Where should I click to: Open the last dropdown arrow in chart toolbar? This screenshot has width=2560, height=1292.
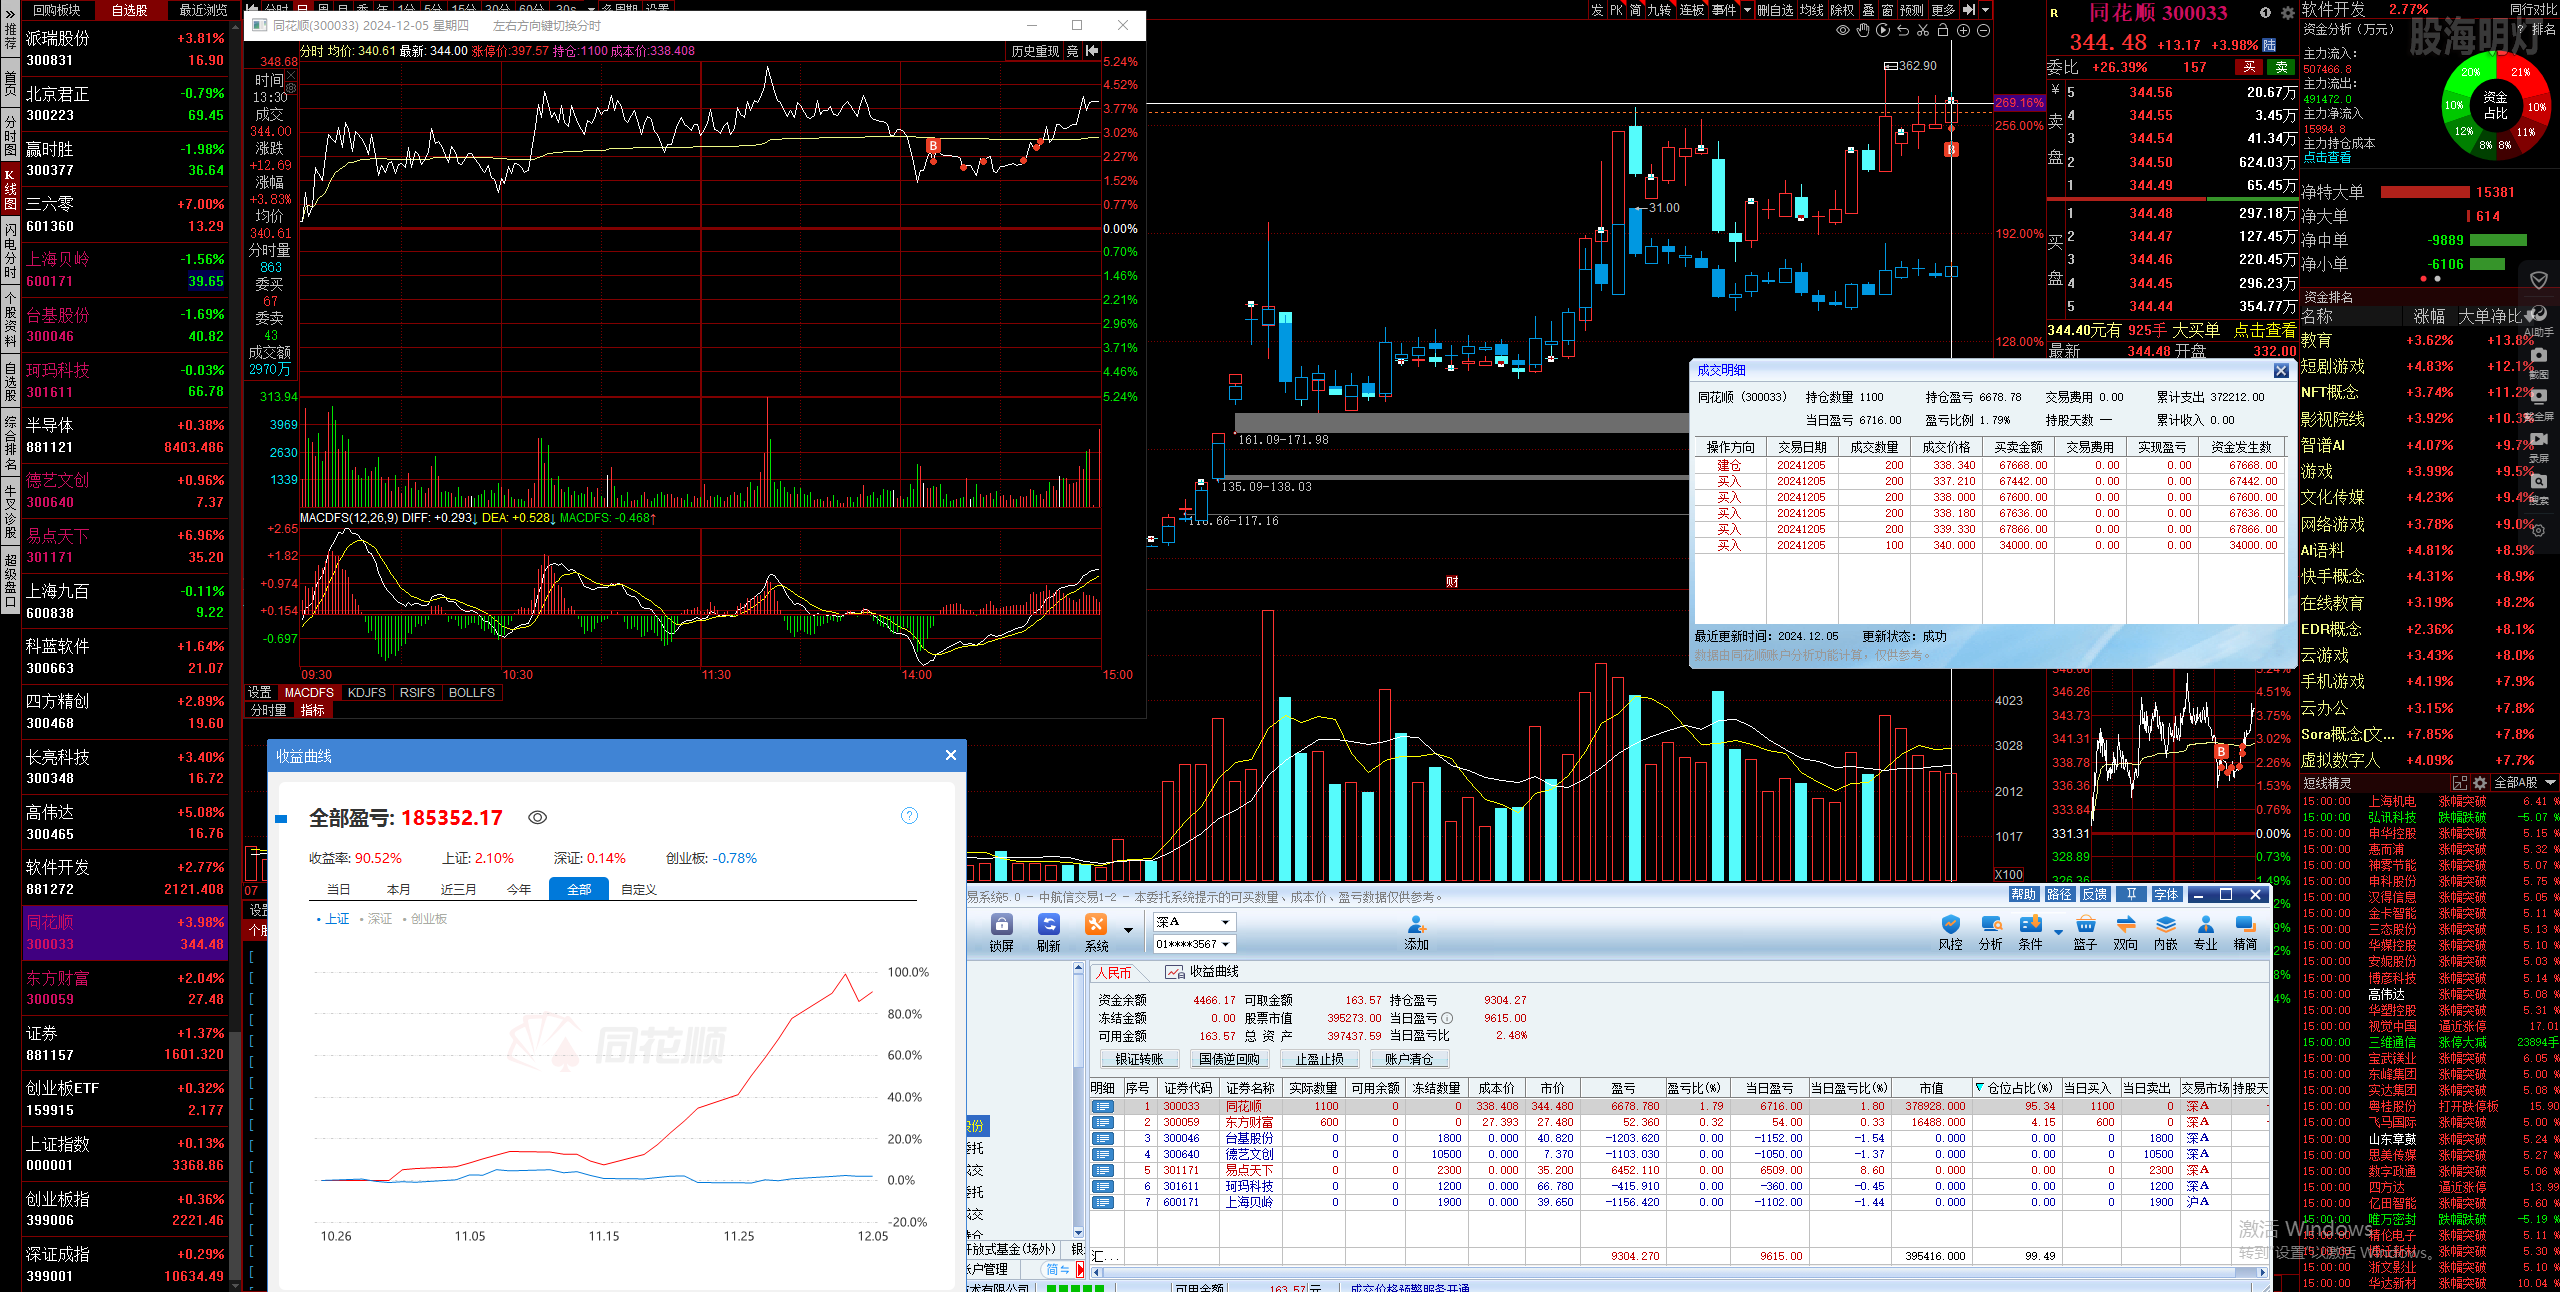click(1985, 10)
